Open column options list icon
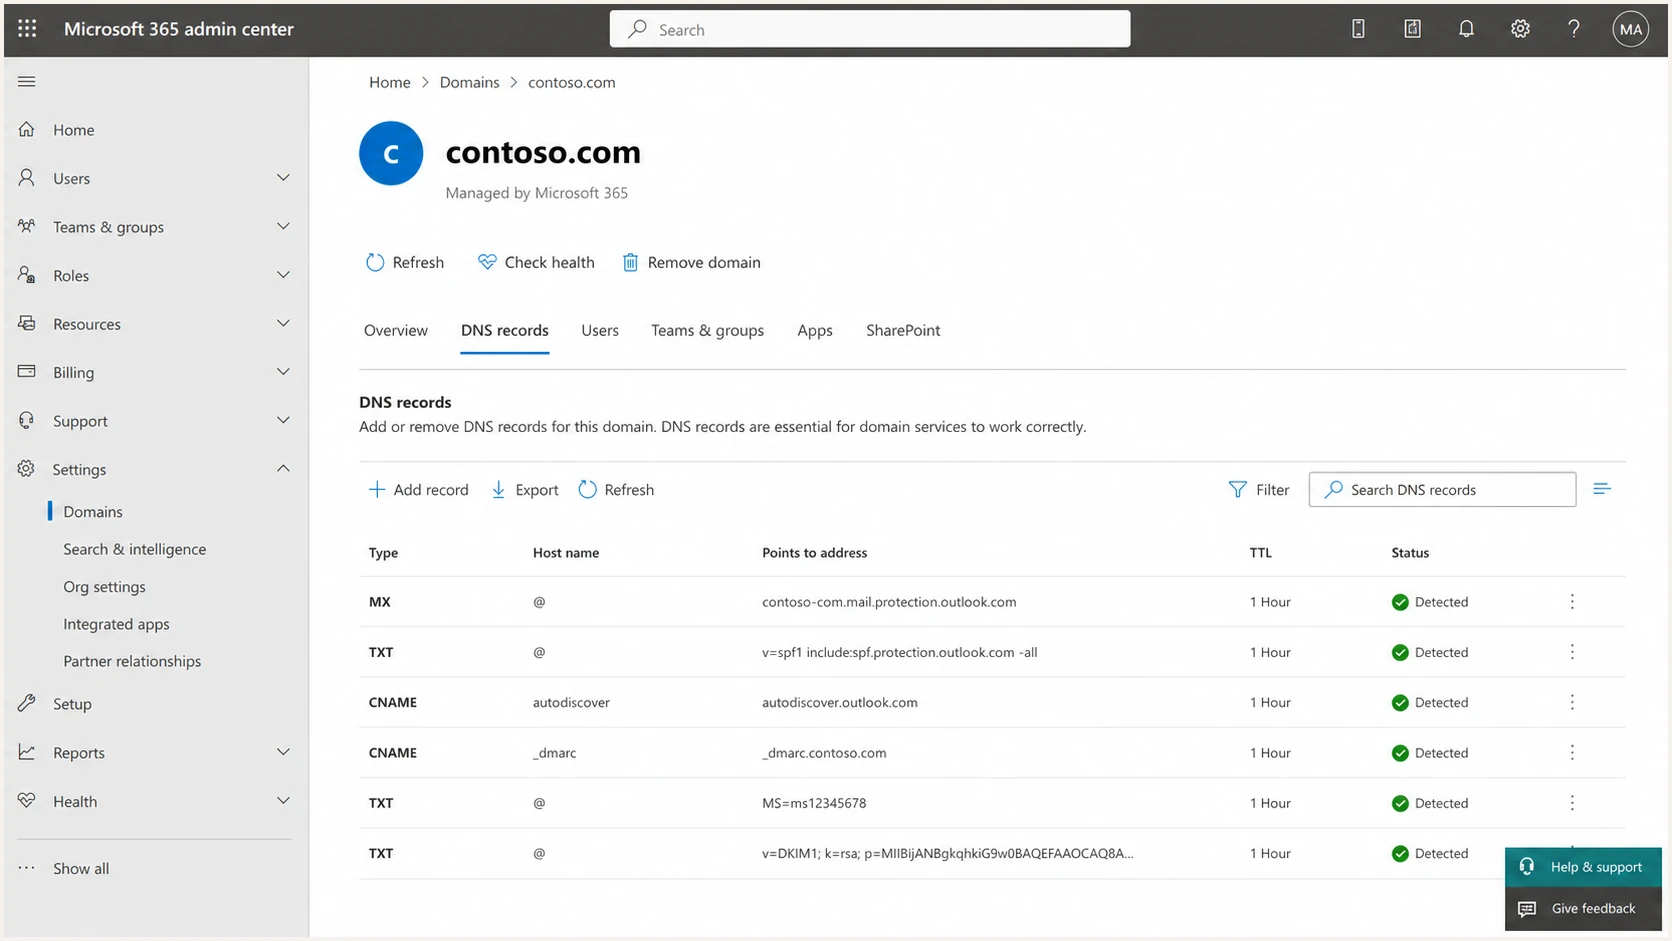This screenshot has width=1672, height=941. coord(1602,489)
